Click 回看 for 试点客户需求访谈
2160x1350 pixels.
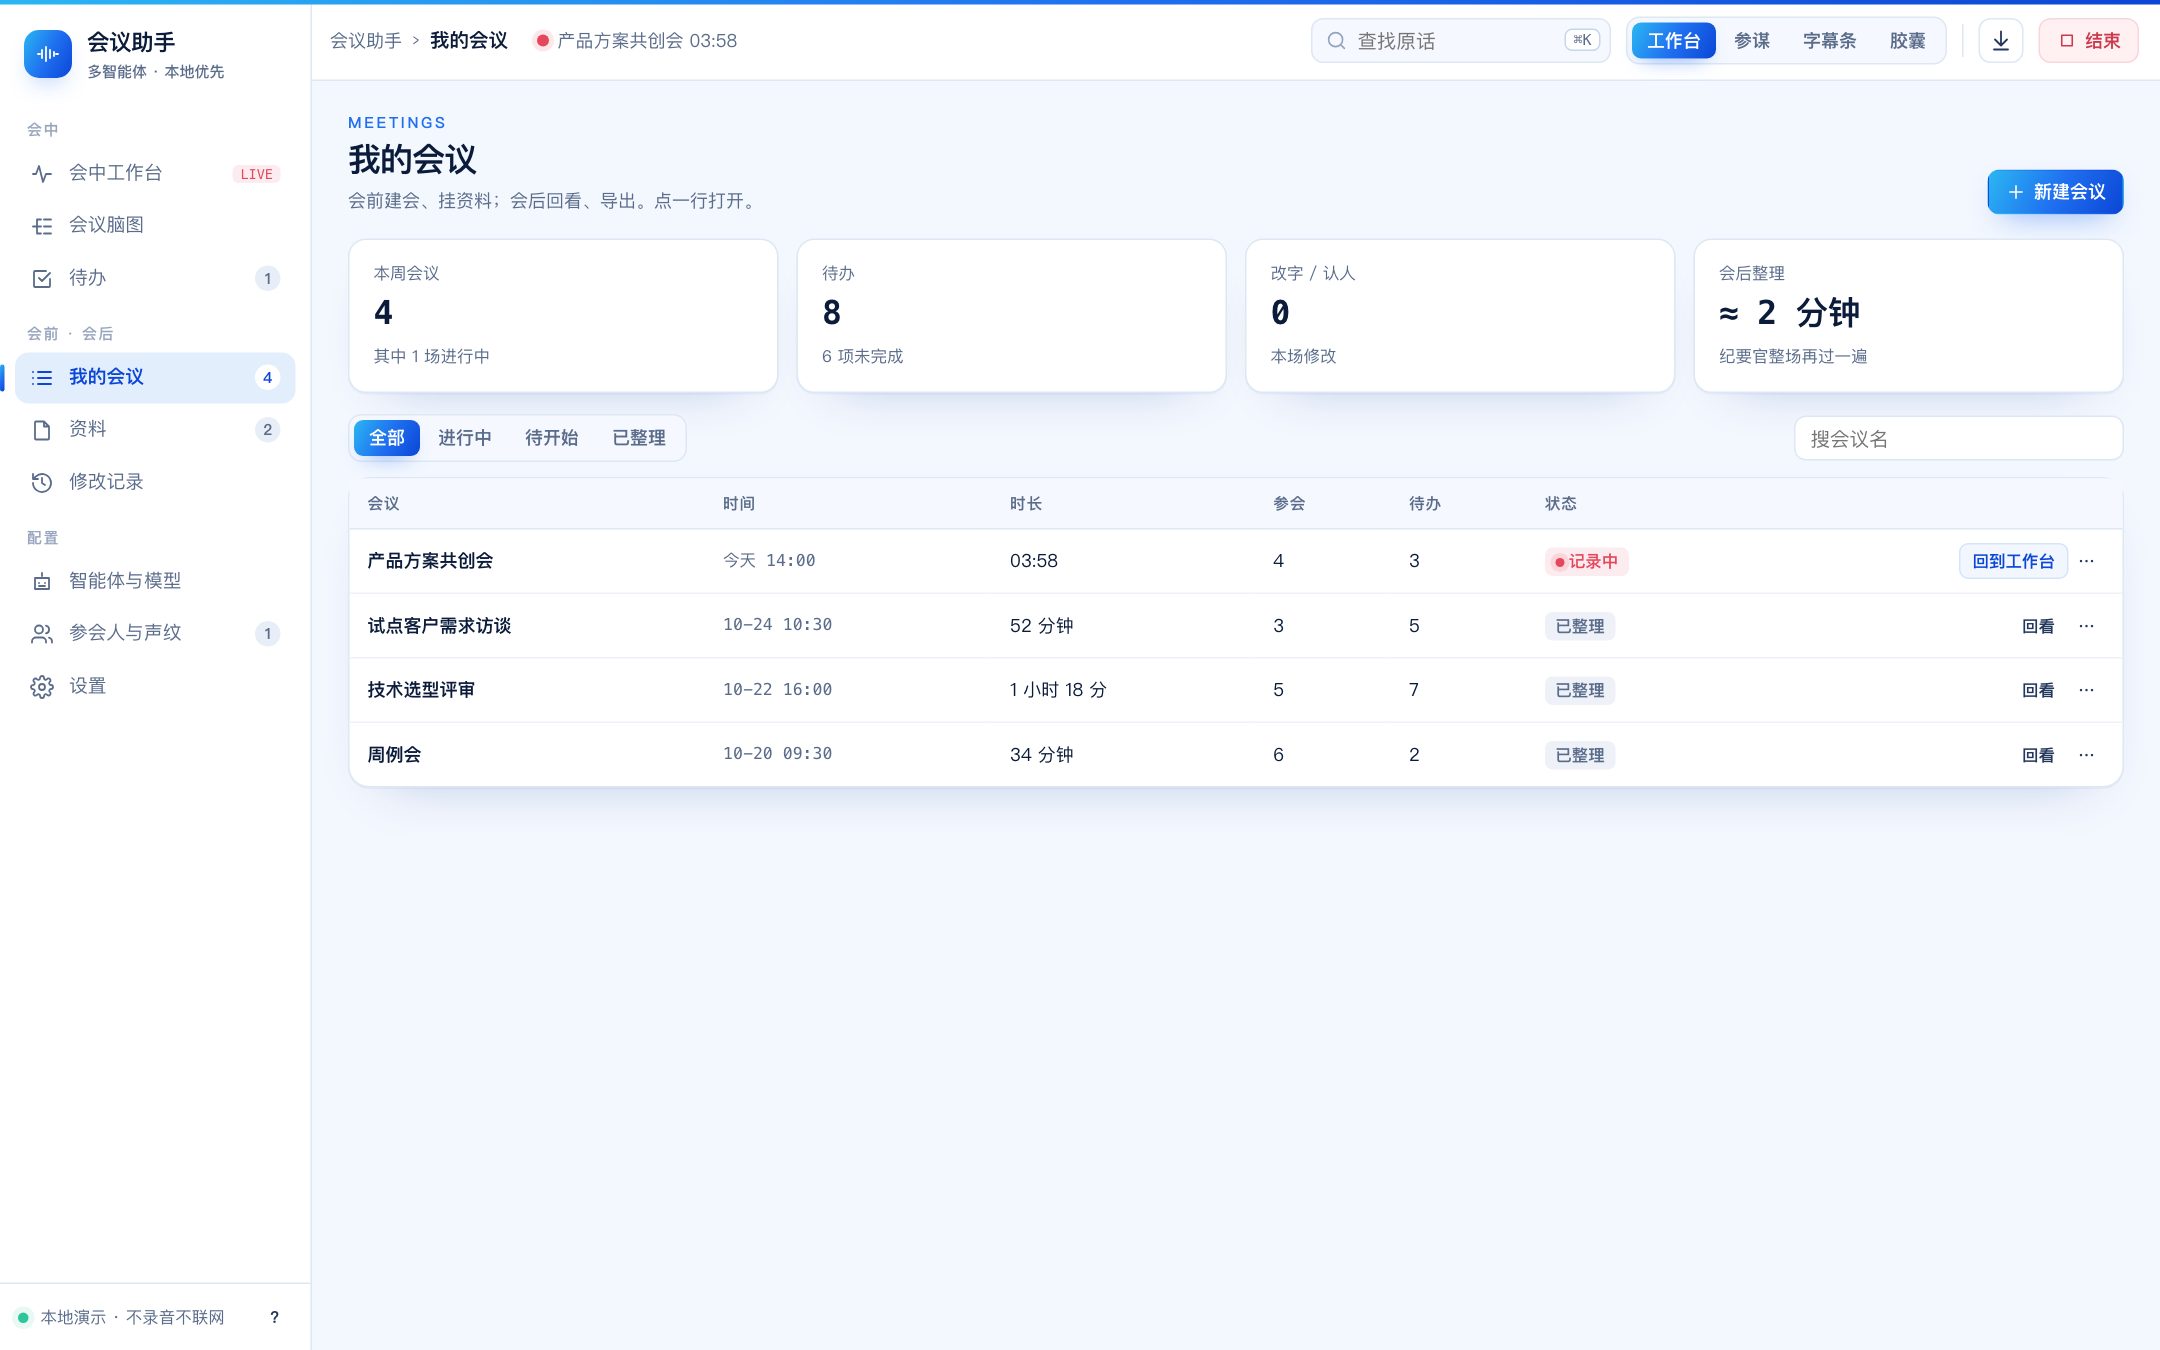coord(2038,626)
